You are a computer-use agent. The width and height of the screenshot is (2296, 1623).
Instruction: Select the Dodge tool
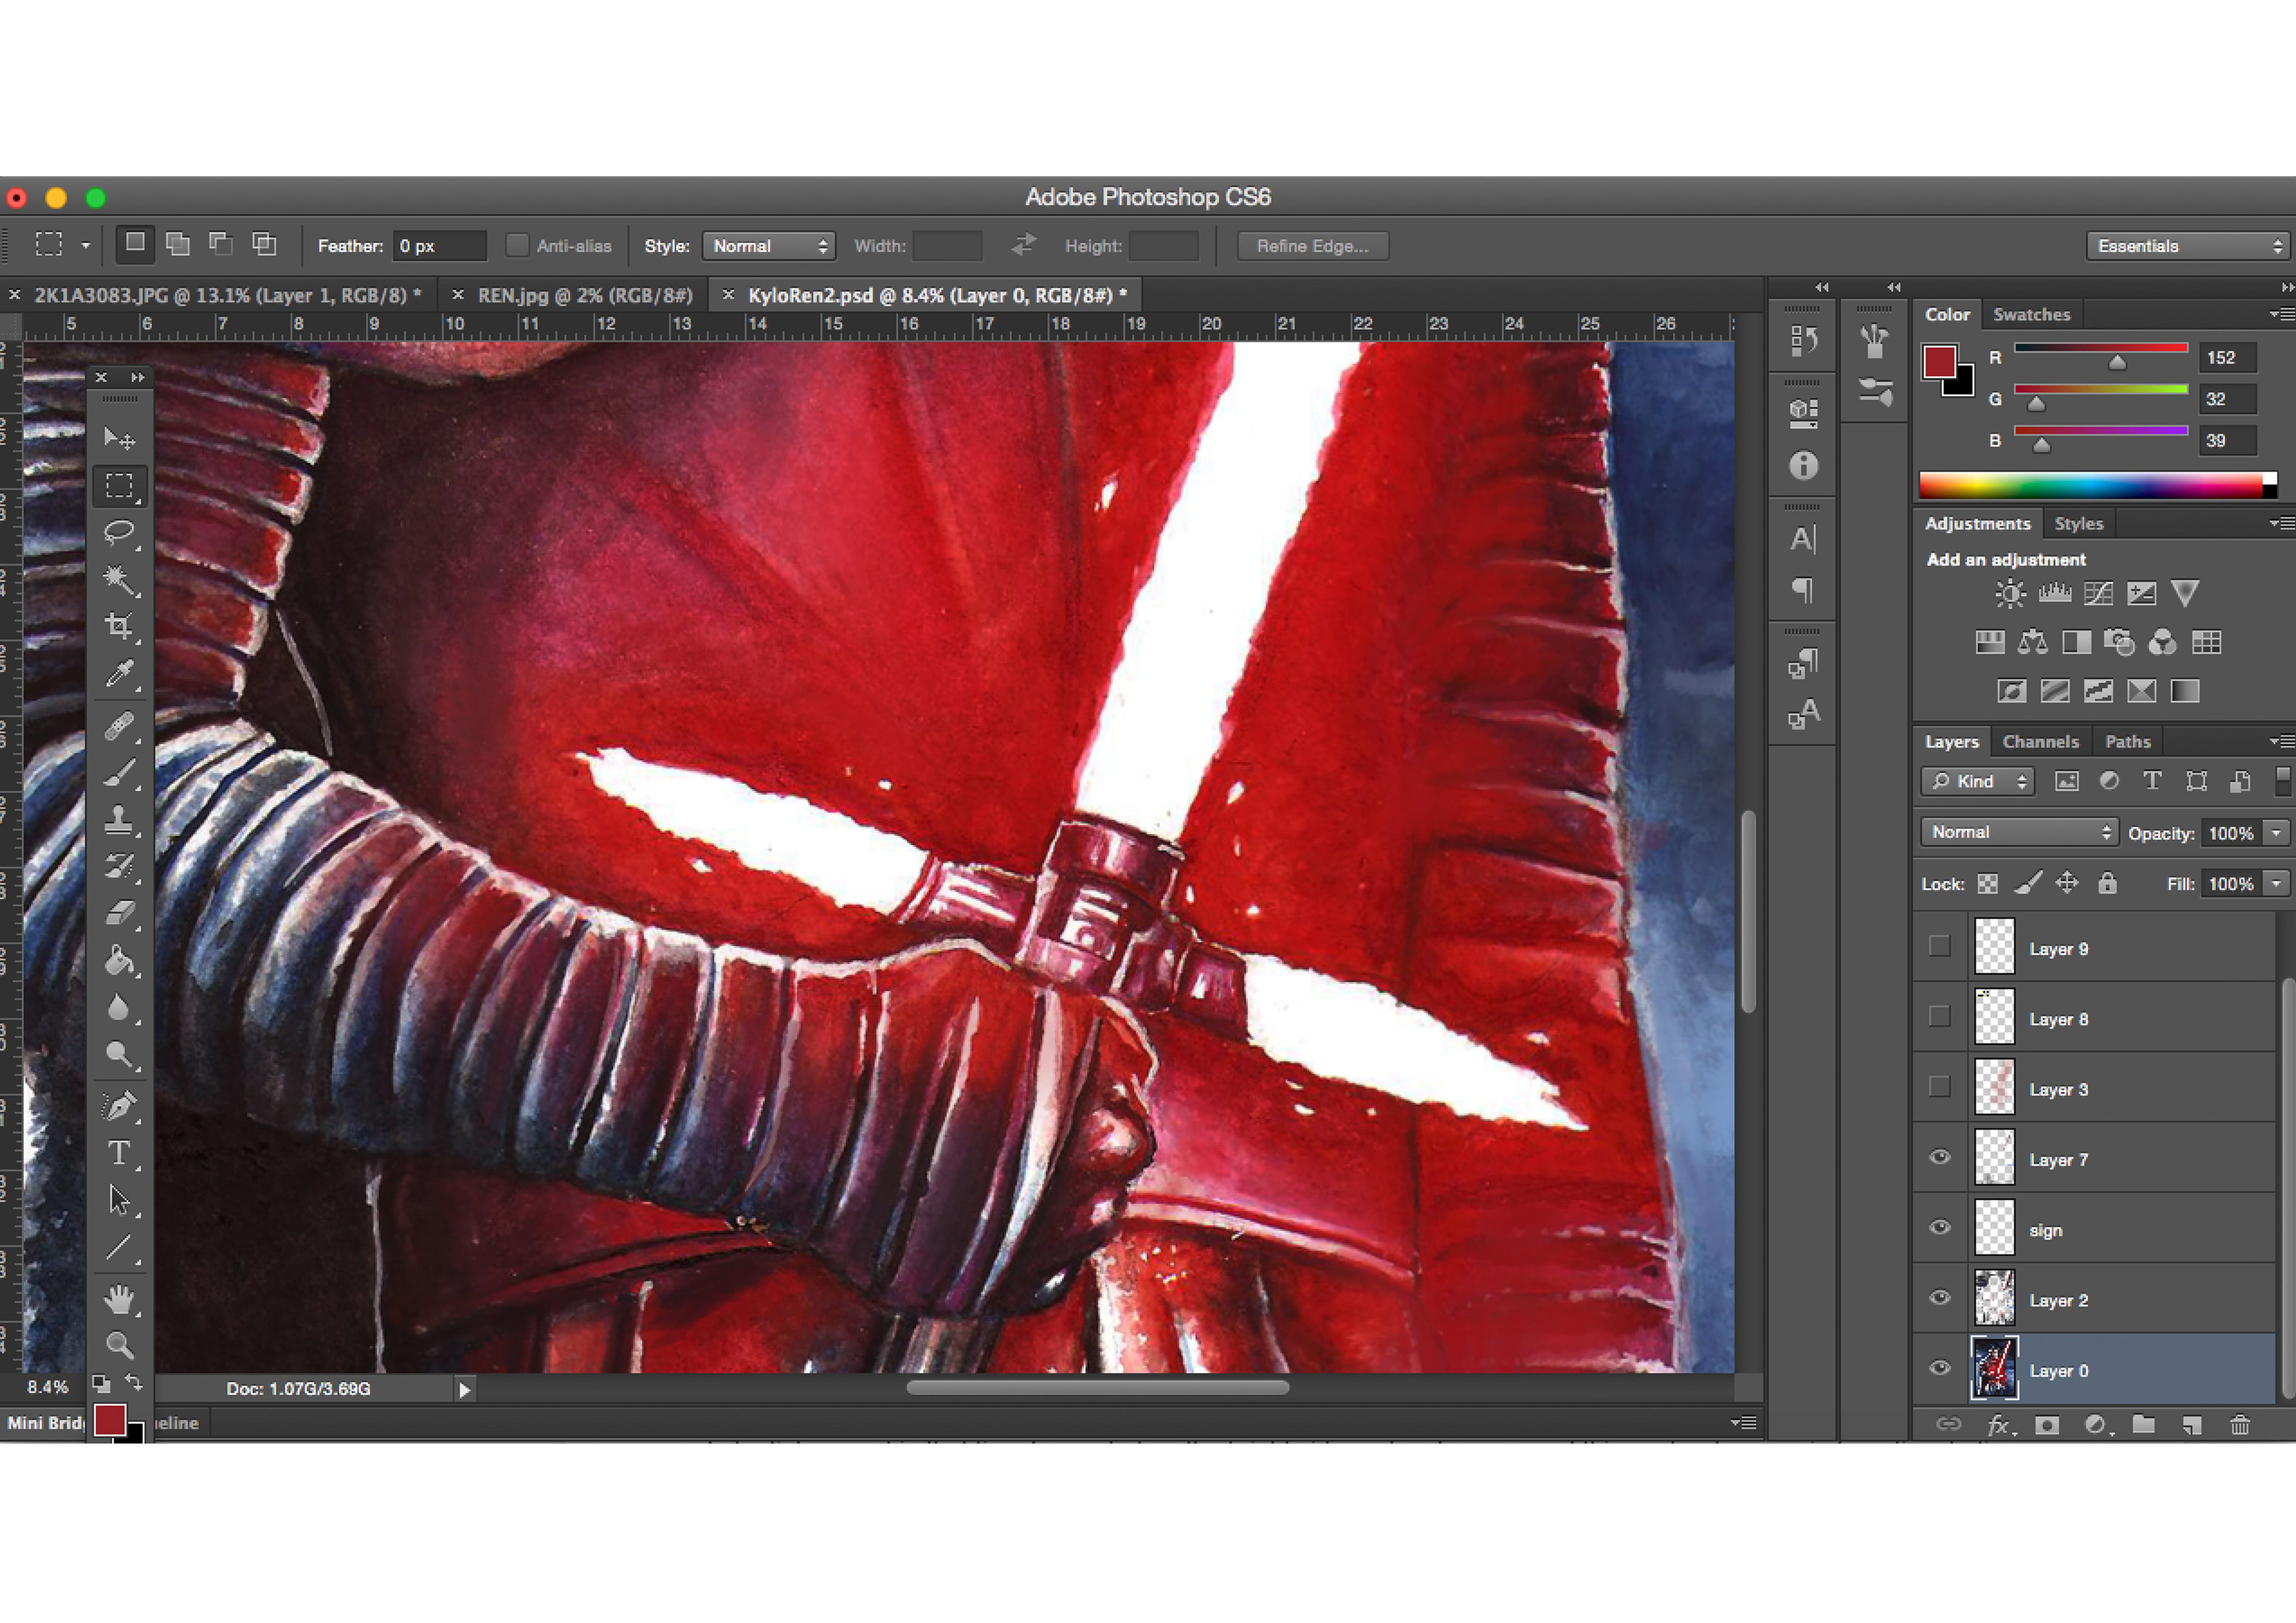click(119, 1054)
